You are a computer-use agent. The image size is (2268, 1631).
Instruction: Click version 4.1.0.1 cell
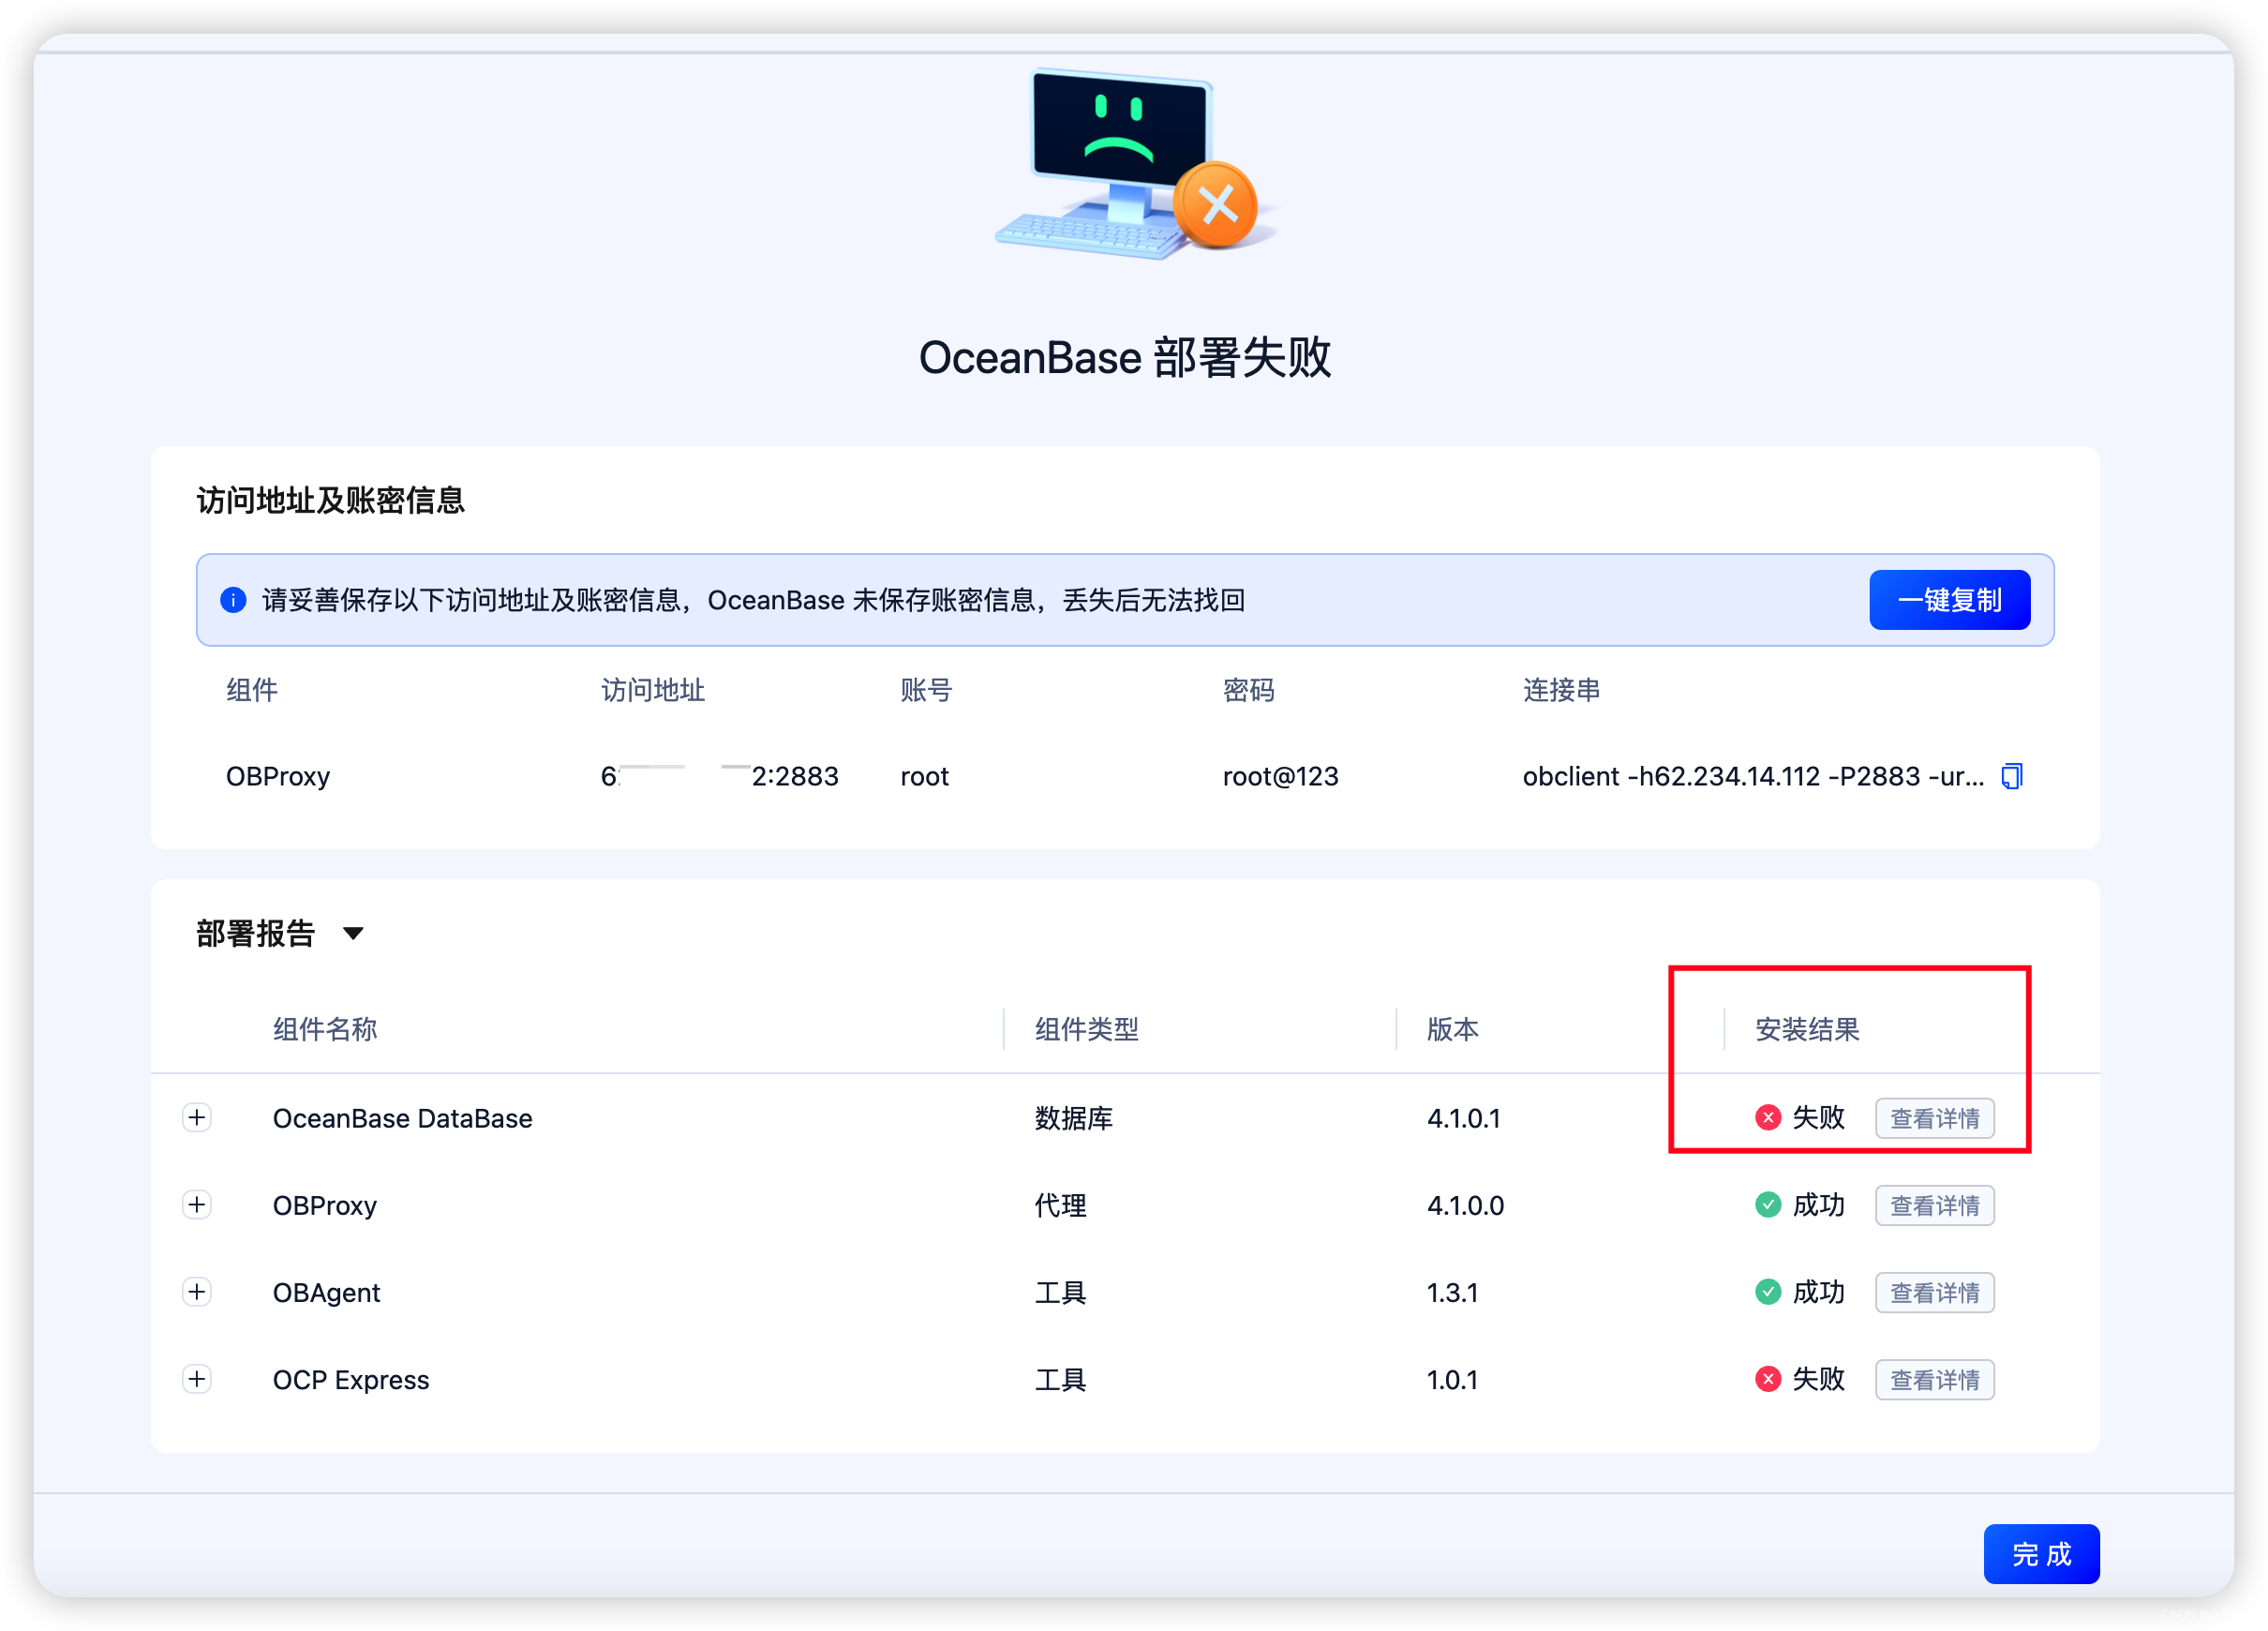point(1463,1118)
